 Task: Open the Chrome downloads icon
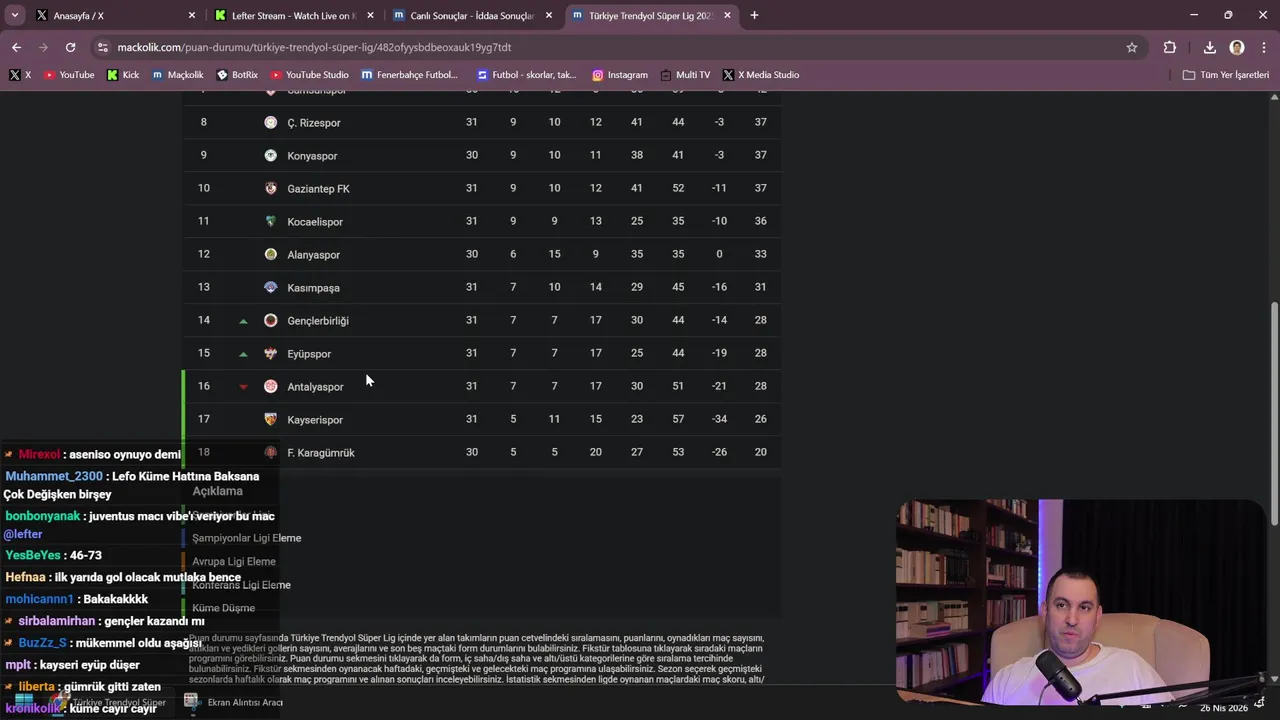[x=1209, y=47]
